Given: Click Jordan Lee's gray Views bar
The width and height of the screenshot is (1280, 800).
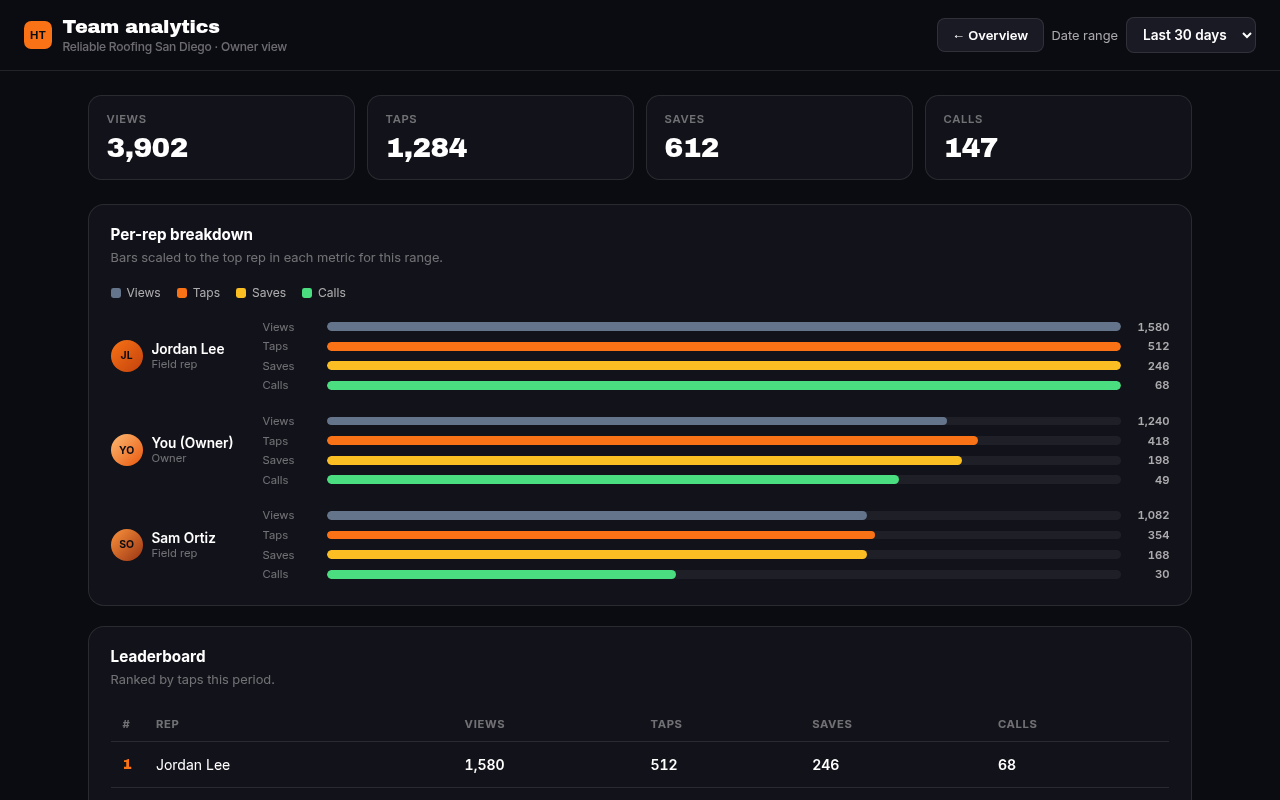Looking at the screenshot, I should [x=724, y=327].
